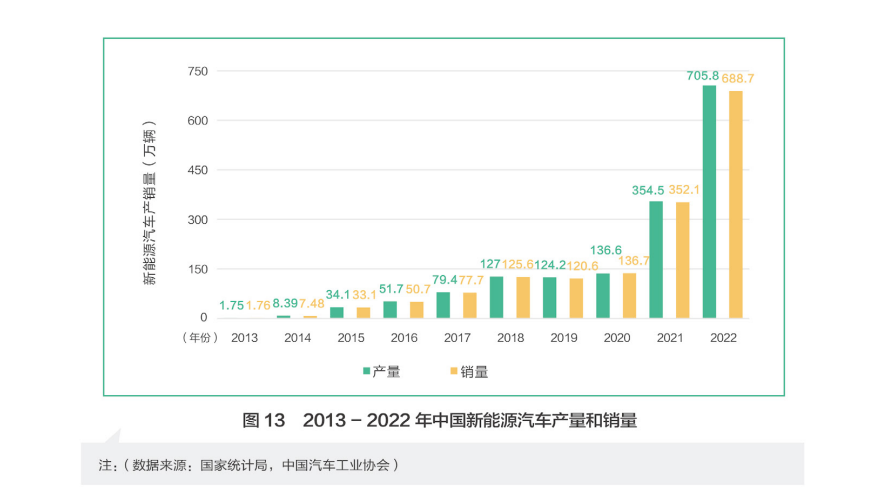
Task: Click the 688.7 data label
Action: [738, 78]
